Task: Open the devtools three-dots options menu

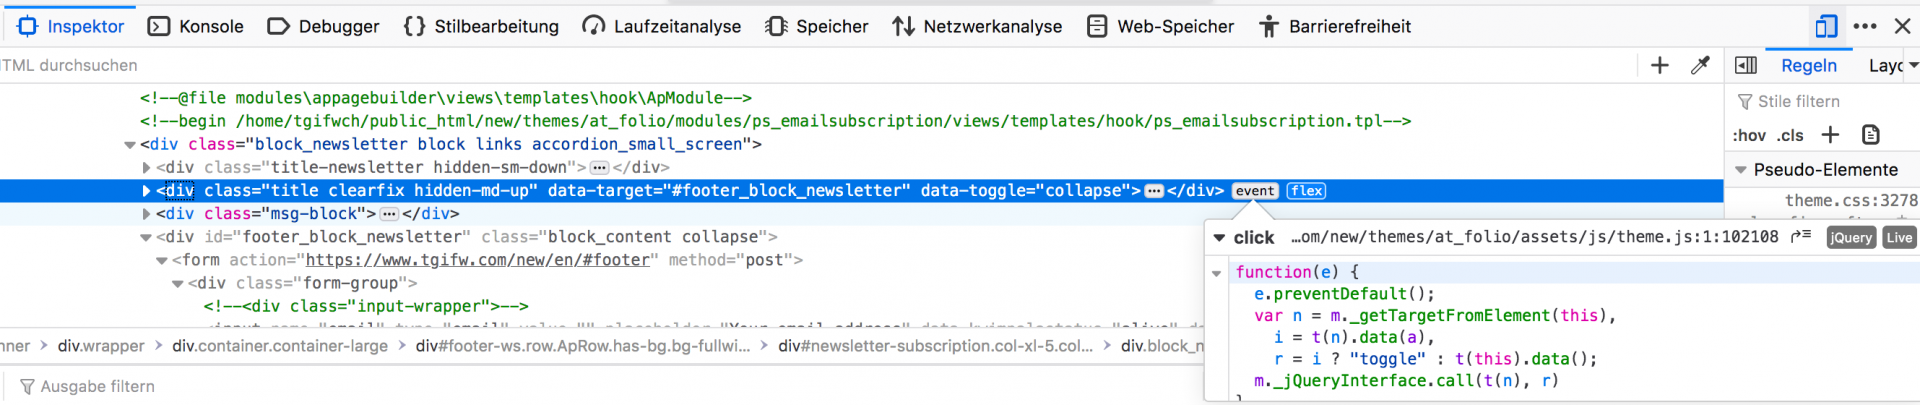Action: (x=1865, y=26)
